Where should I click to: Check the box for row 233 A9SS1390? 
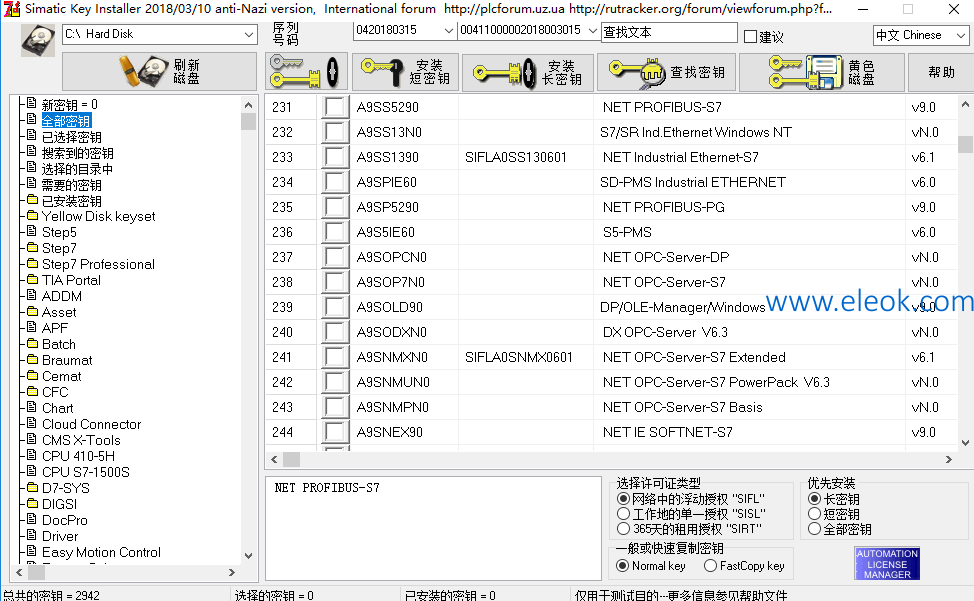click(334, 156)
